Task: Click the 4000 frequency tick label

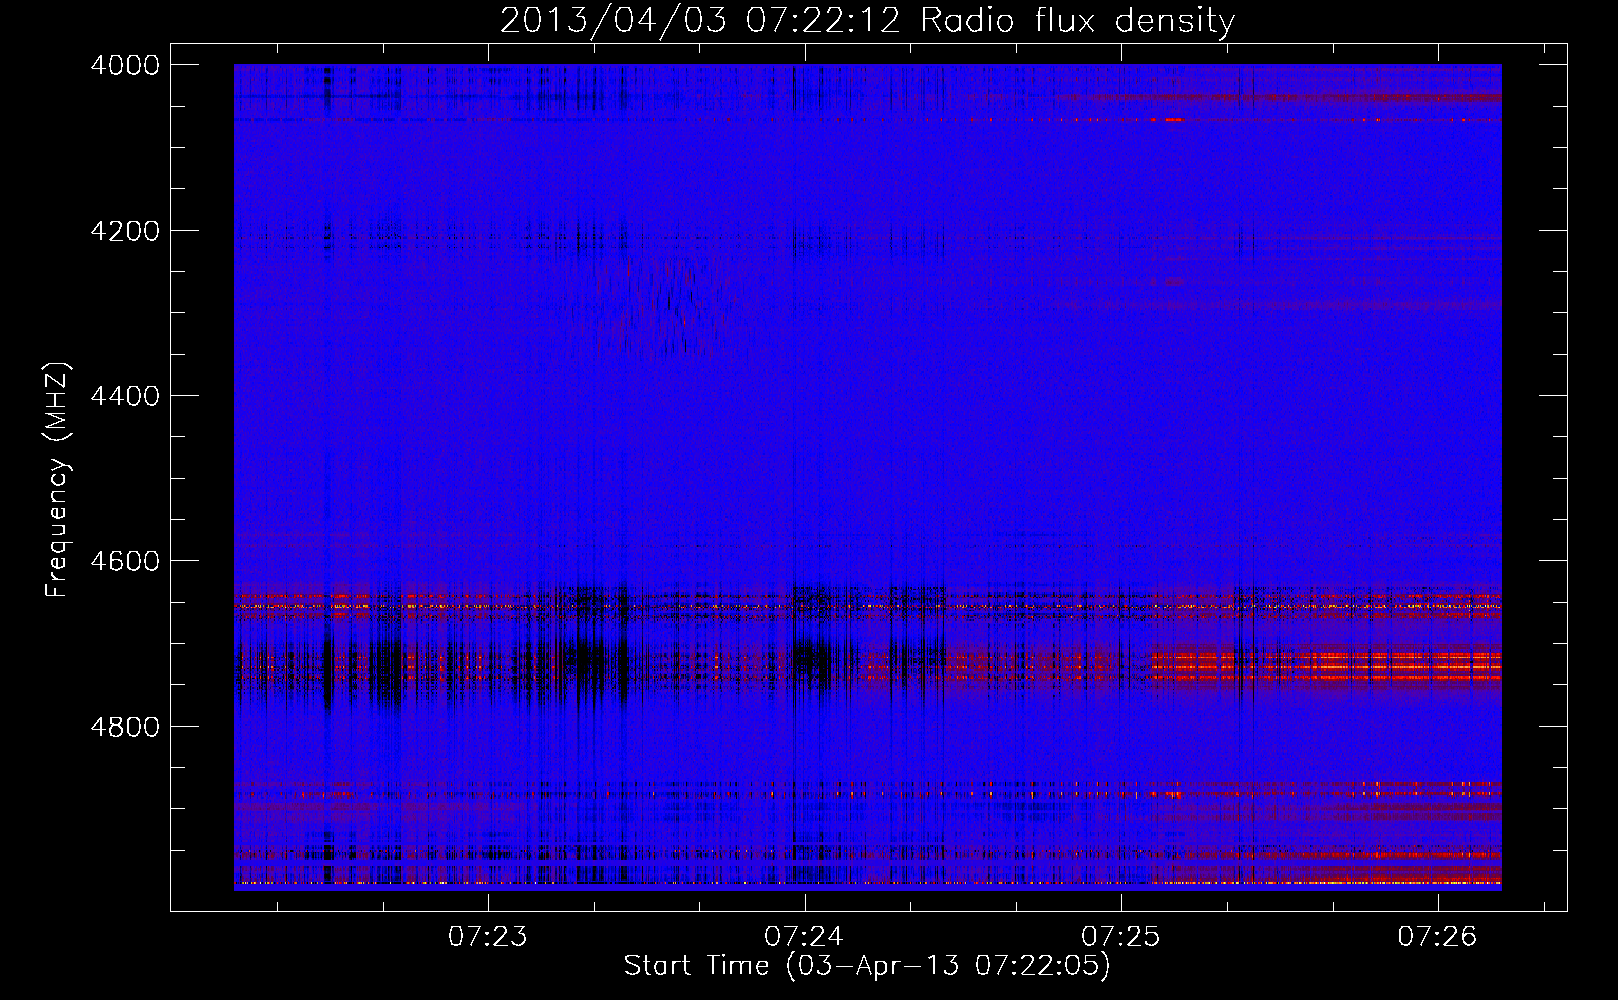Action: (125, 65)
